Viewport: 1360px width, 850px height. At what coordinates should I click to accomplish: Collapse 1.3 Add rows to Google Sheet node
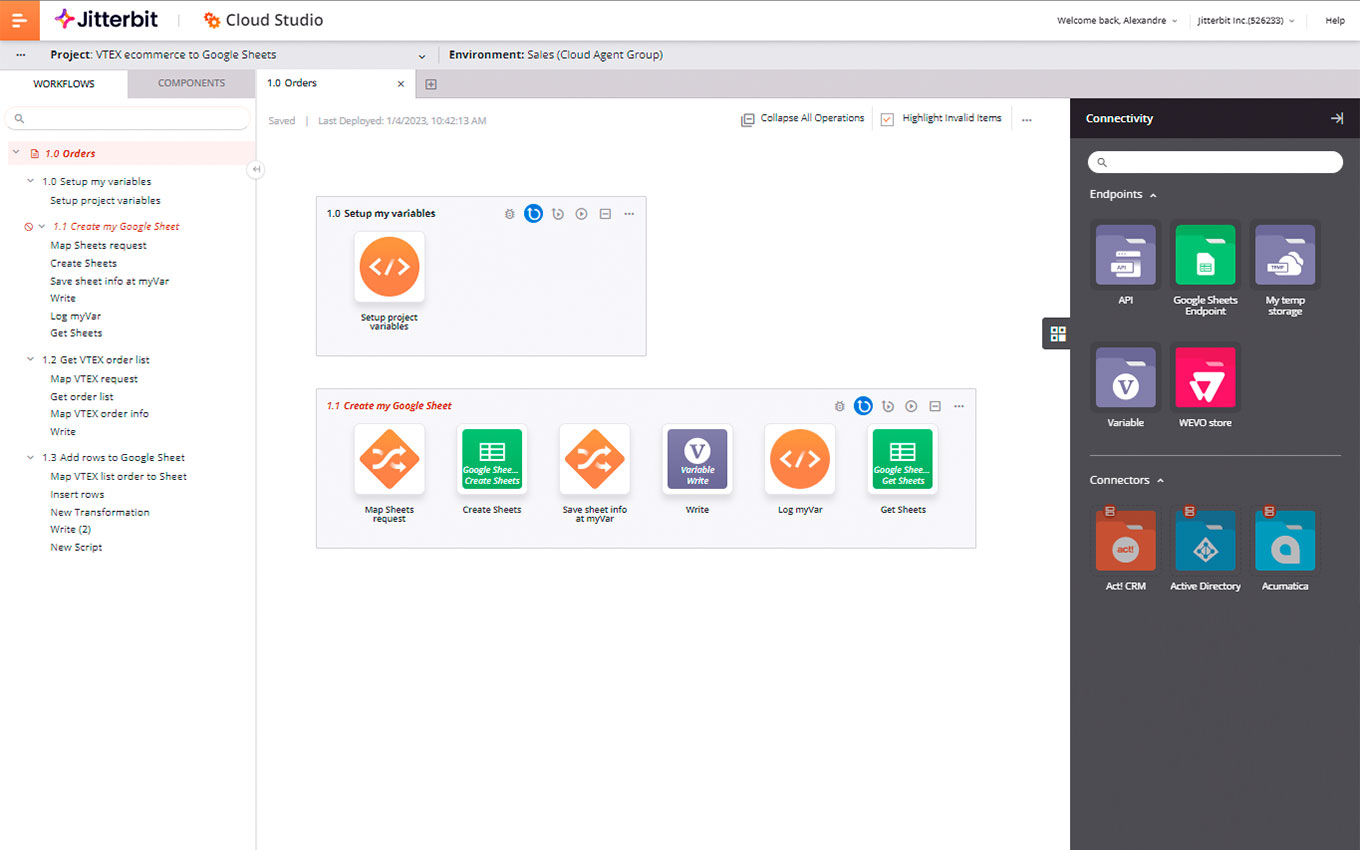[x=31, y=457]
